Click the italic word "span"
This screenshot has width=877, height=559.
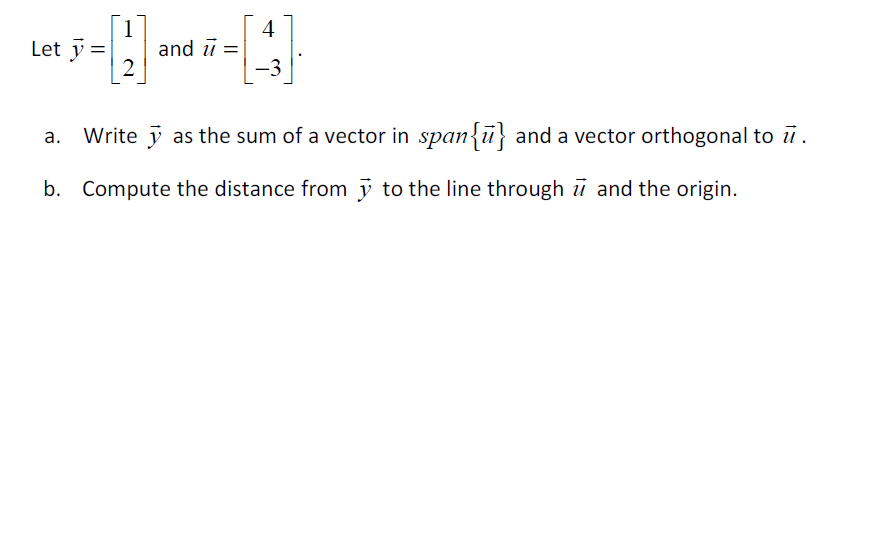click(x=443, y=137)
